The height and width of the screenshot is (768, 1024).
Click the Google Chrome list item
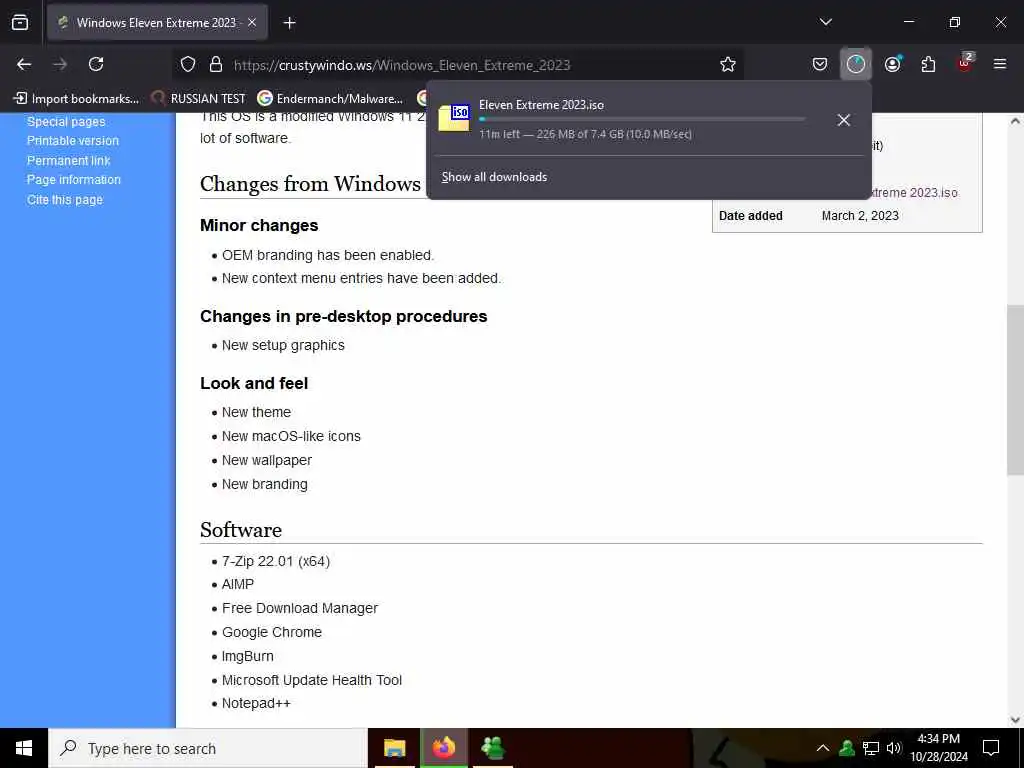coord(272,632)
